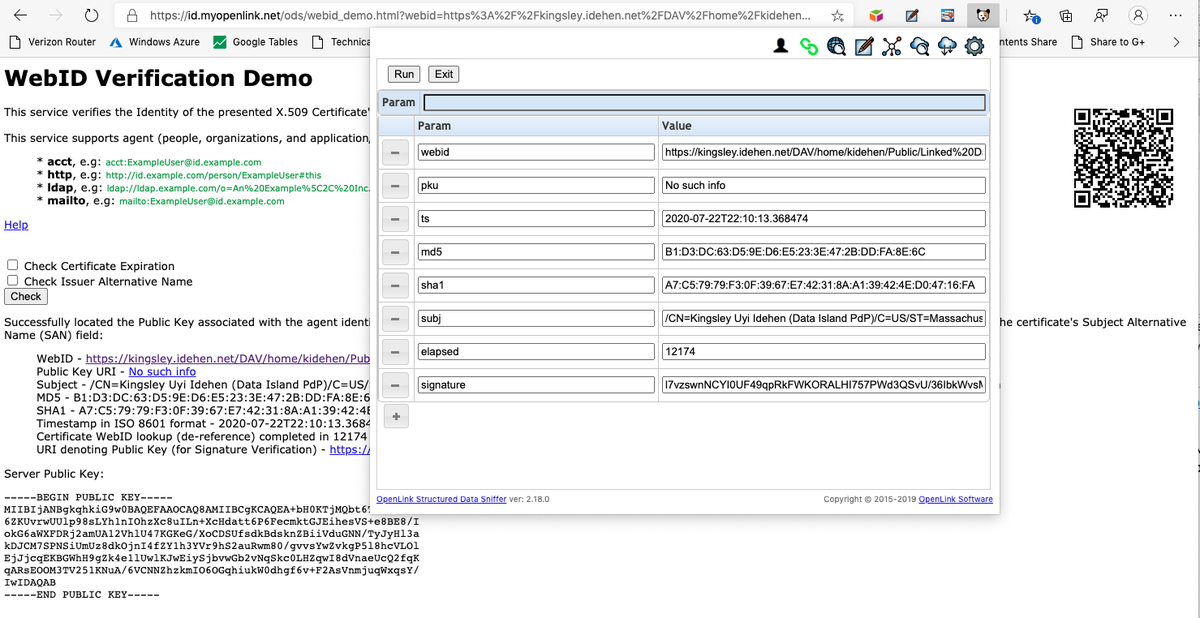Click the browser forward arrow
Viewport: 1200px width, 618px height.
pos(56,16)
